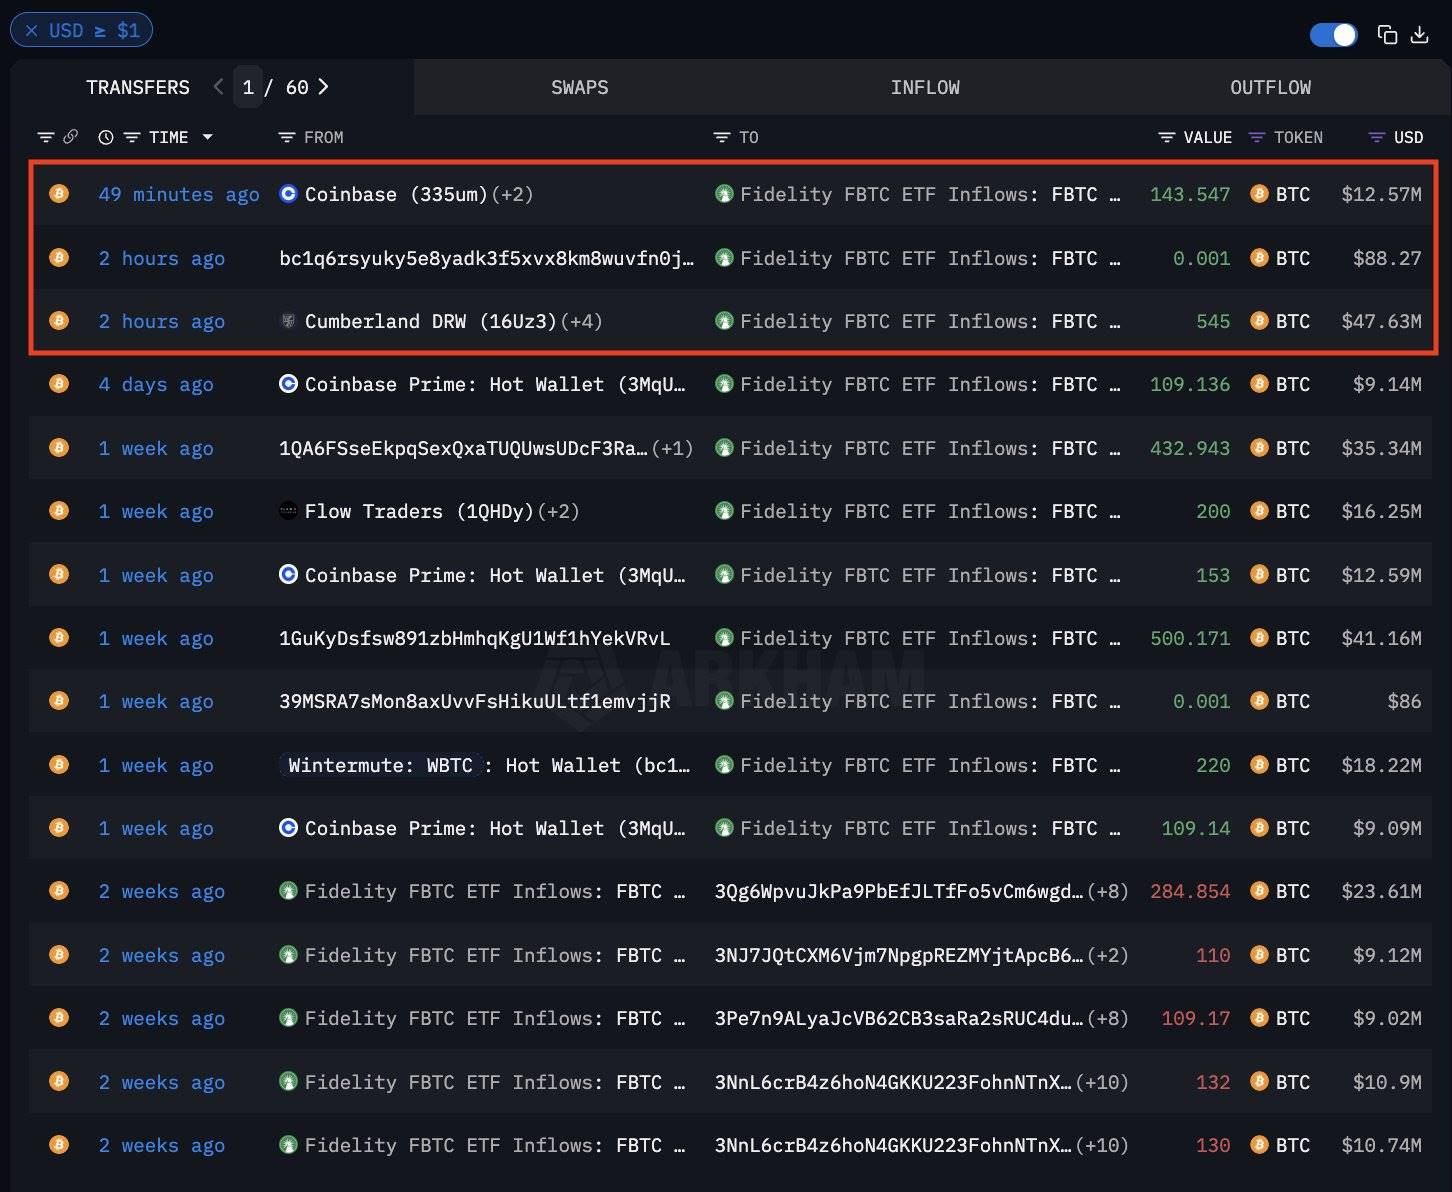Open the TO column filter icon
Screen dimensions: 1452x1192
pyautogui.click(x=722, y=137)
